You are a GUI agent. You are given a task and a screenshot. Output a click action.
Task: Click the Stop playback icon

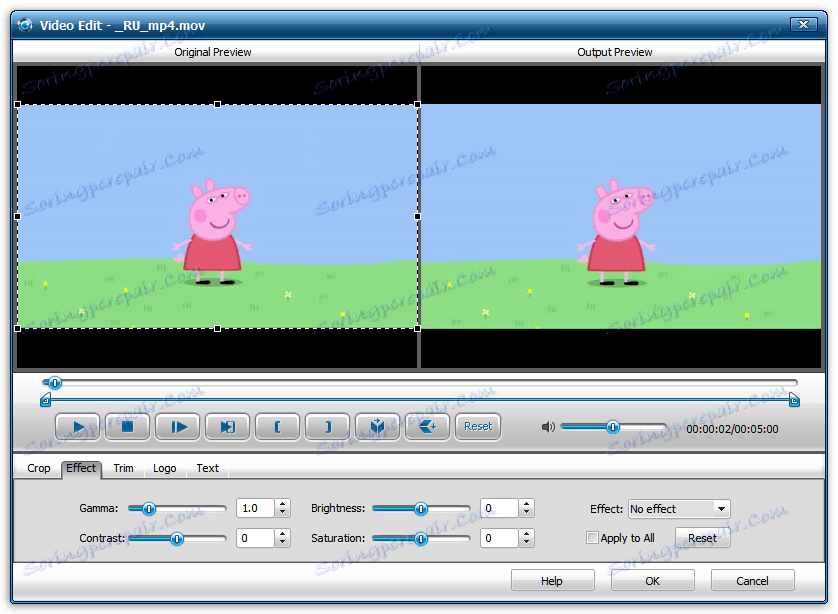point(127,426)
